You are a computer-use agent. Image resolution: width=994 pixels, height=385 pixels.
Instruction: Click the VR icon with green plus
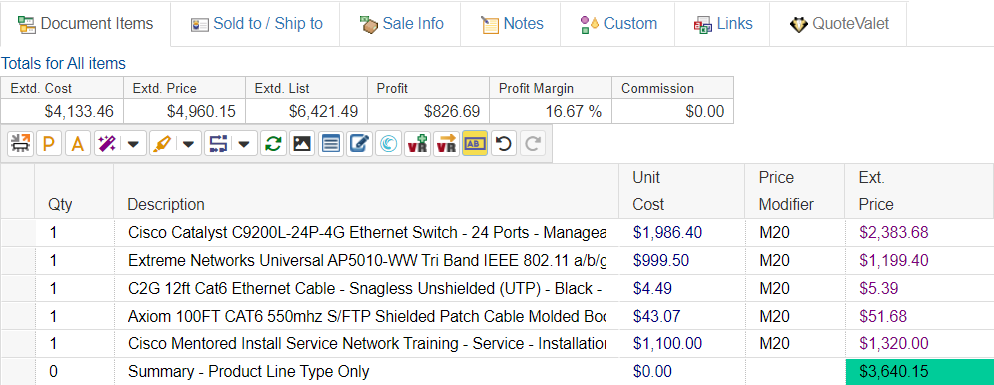pyautogui.click(x=417, y=144)
